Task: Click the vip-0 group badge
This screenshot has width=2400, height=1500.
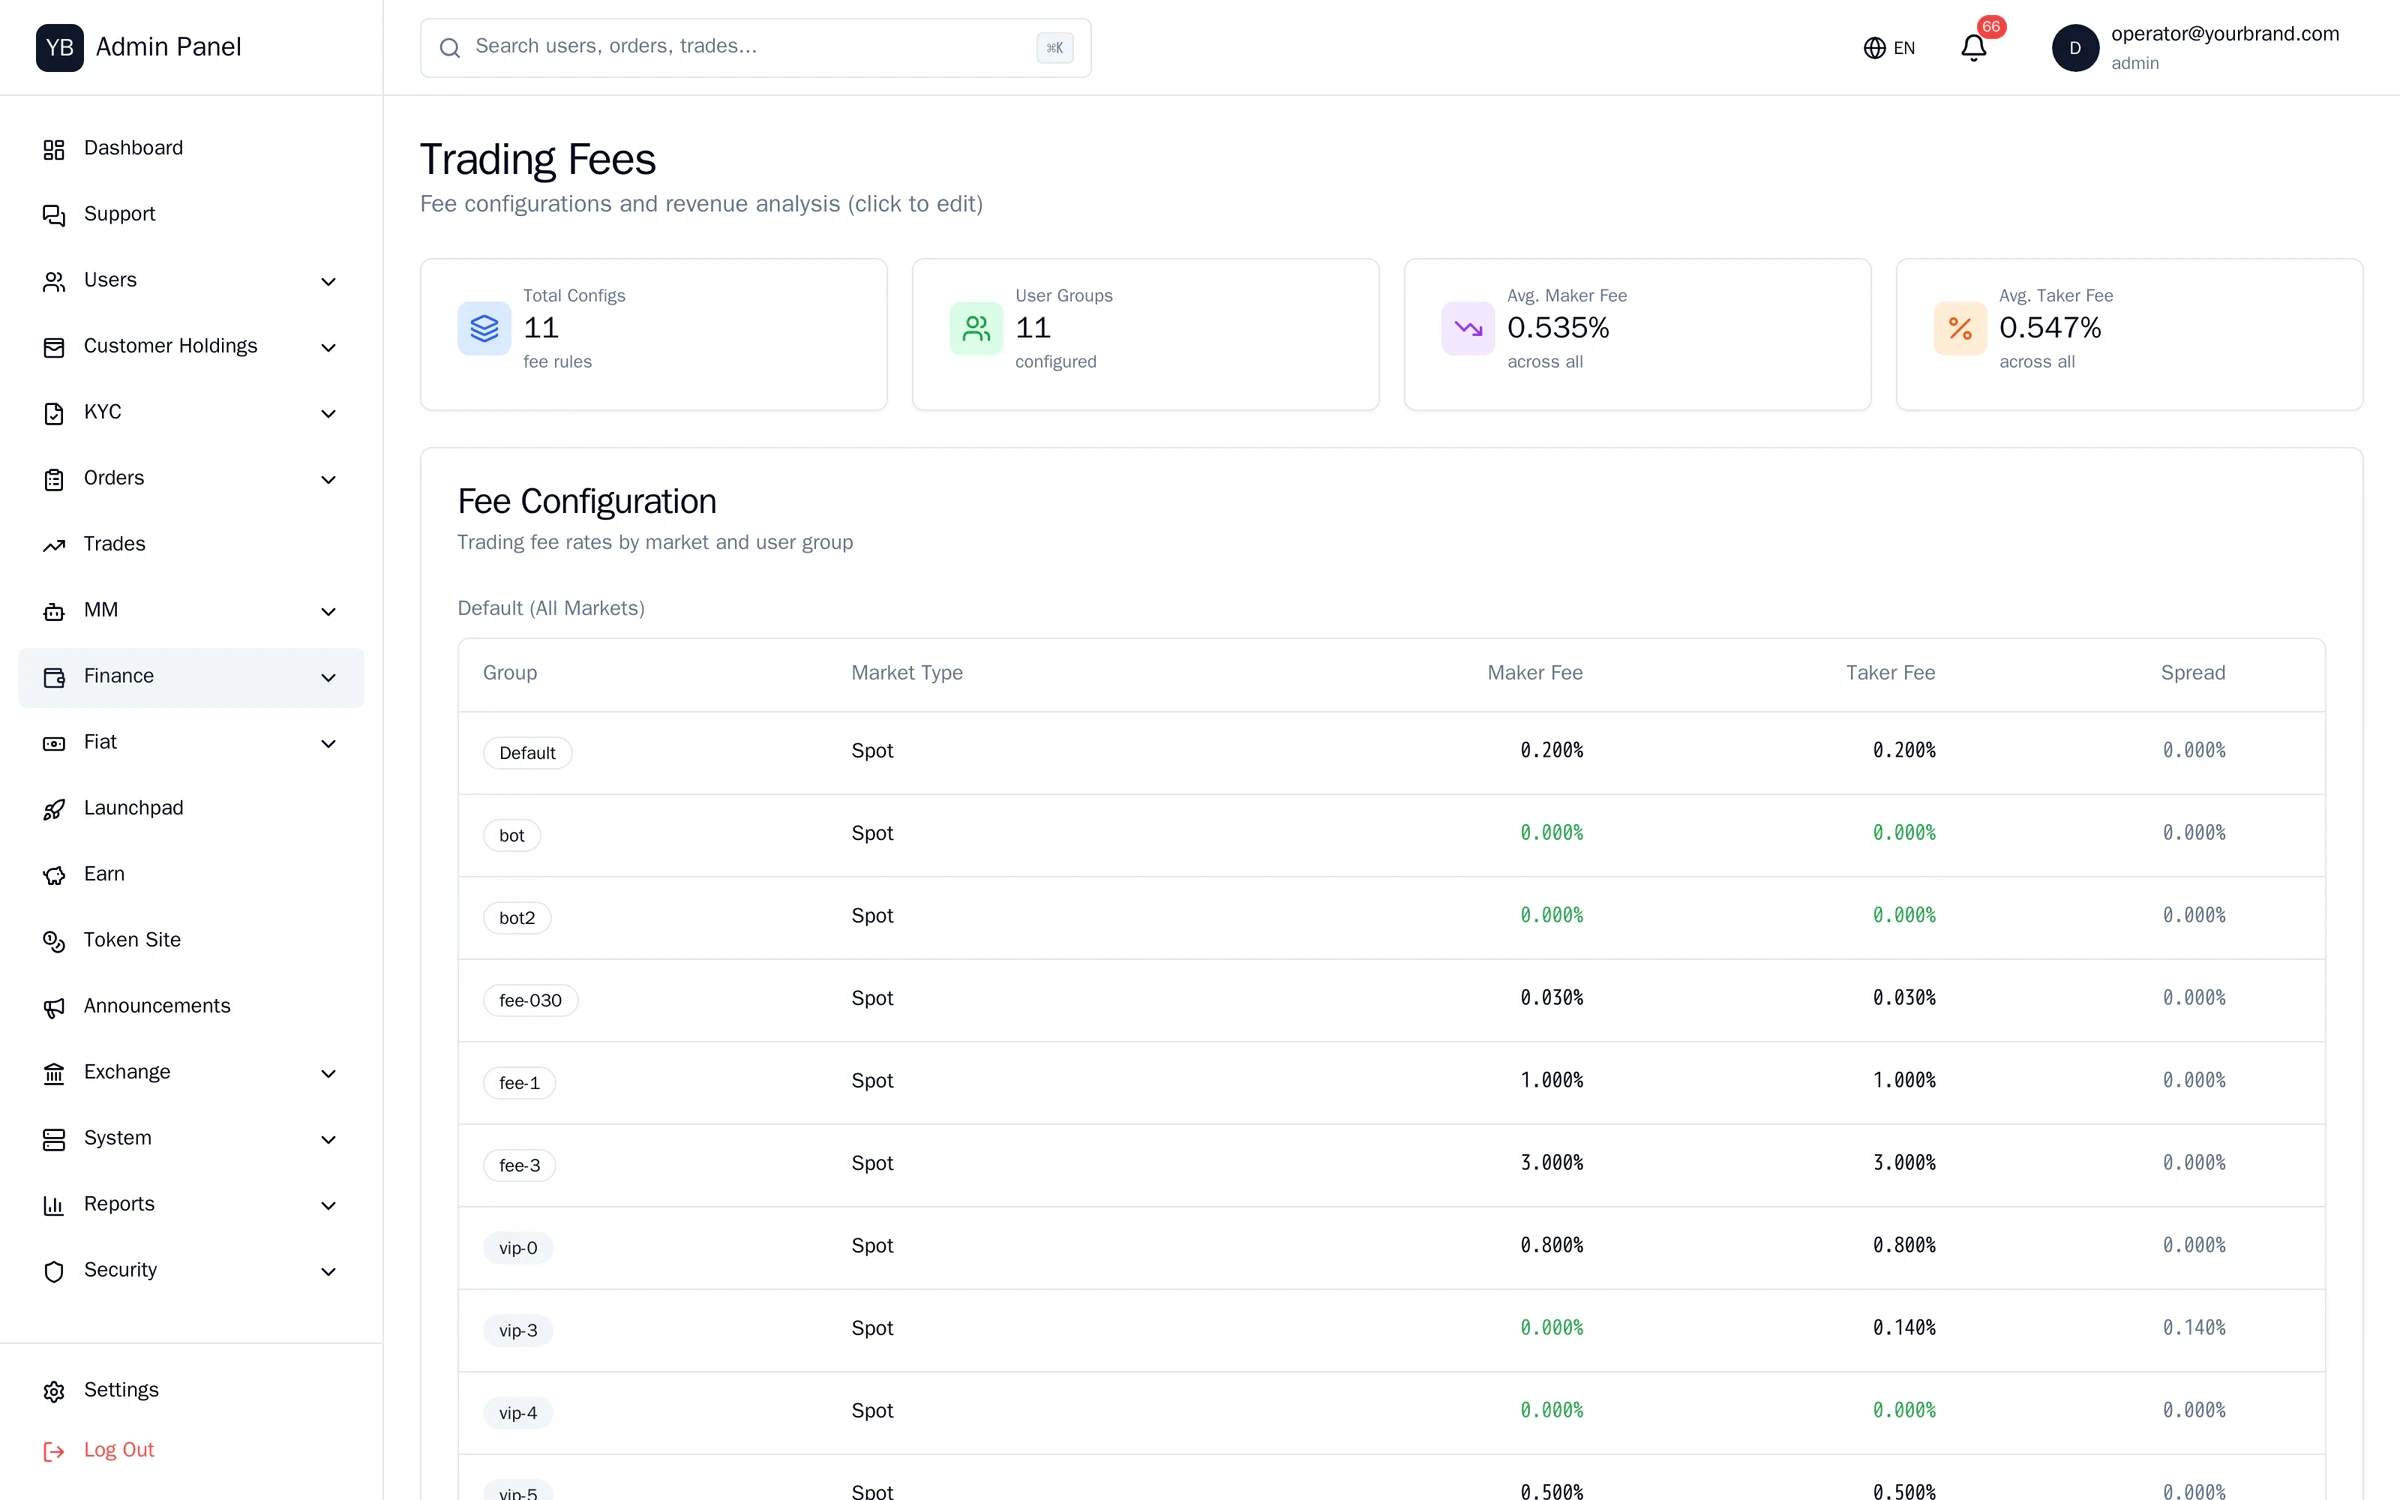Action: click(518, 1247)
